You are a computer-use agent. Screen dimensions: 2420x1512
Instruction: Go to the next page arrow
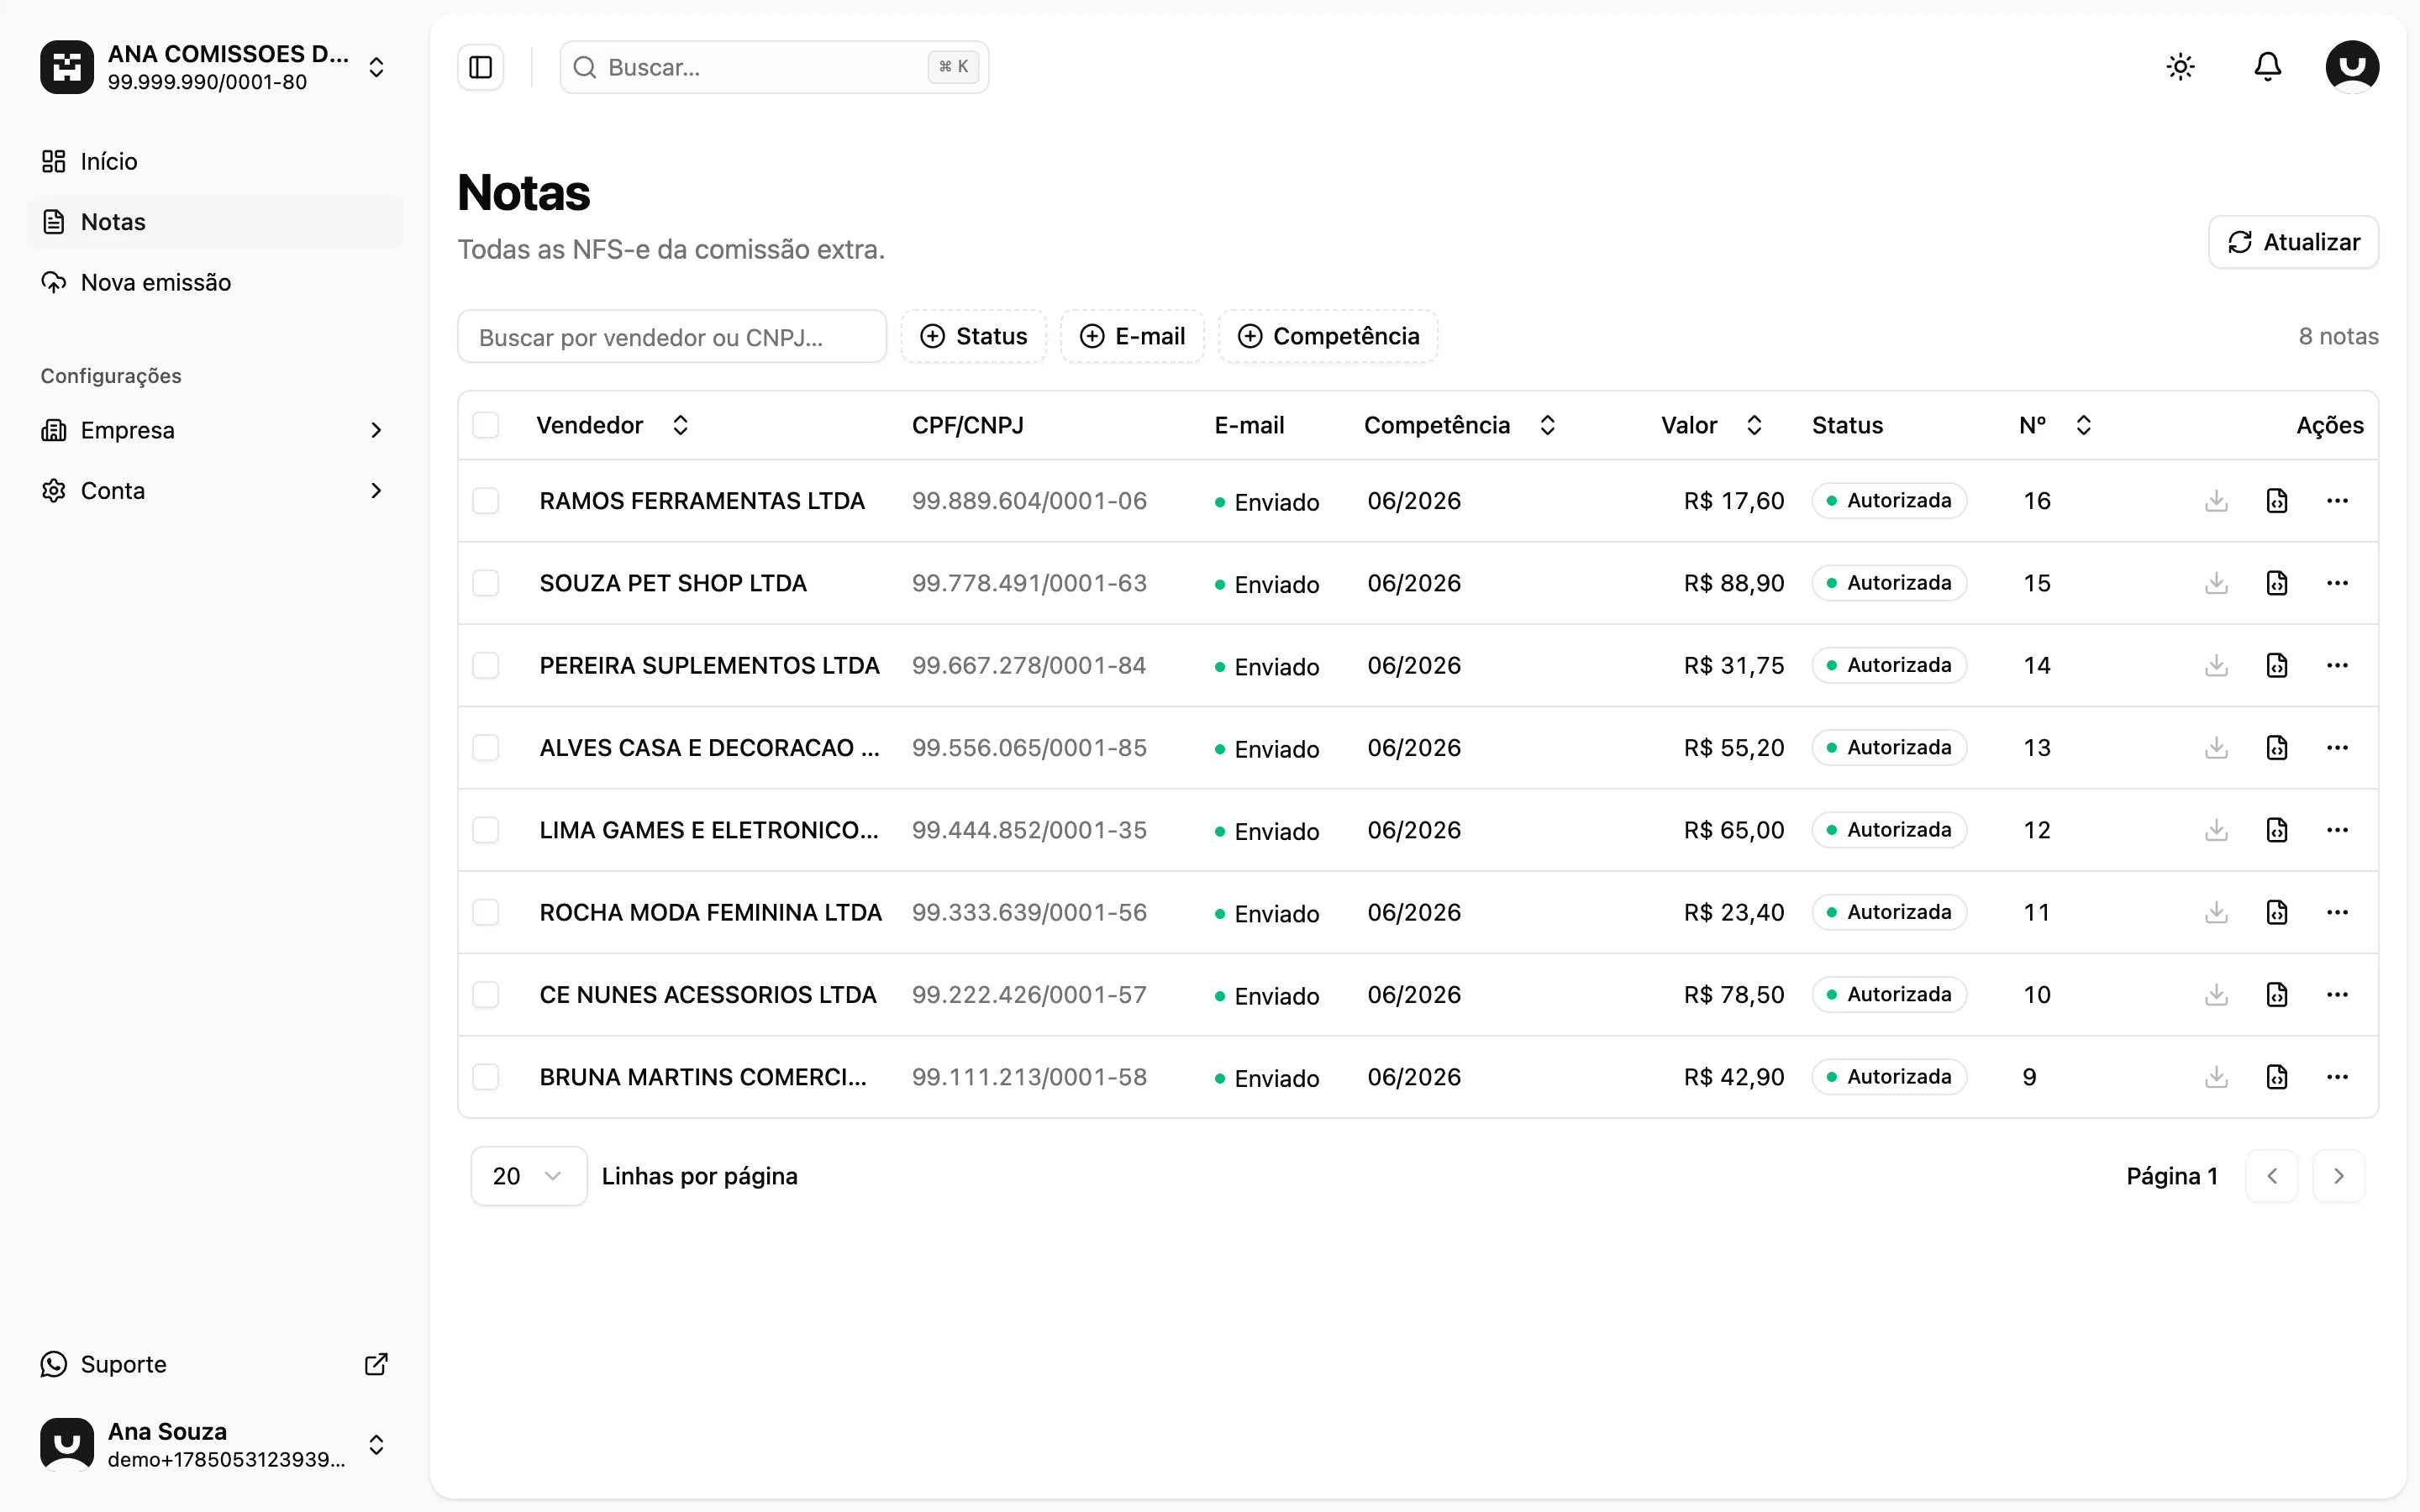point(2338,1176)
